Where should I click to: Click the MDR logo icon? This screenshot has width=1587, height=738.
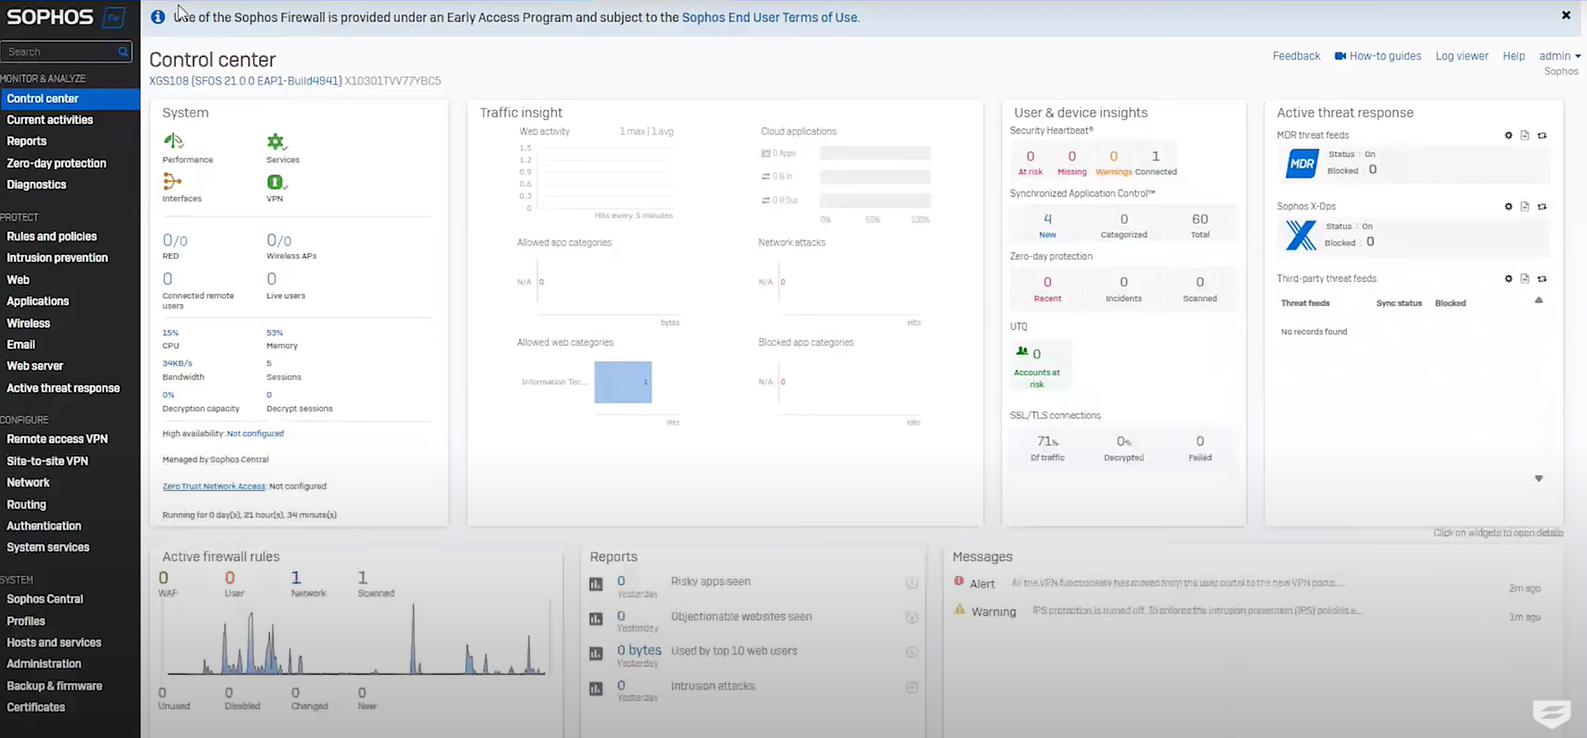(x=1301, y=163)
